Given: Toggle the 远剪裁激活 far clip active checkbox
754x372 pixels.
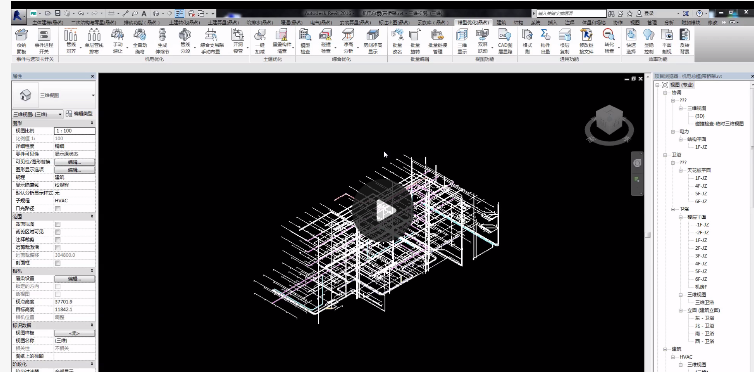Looking at the screenshot, I should pos(58,247).
